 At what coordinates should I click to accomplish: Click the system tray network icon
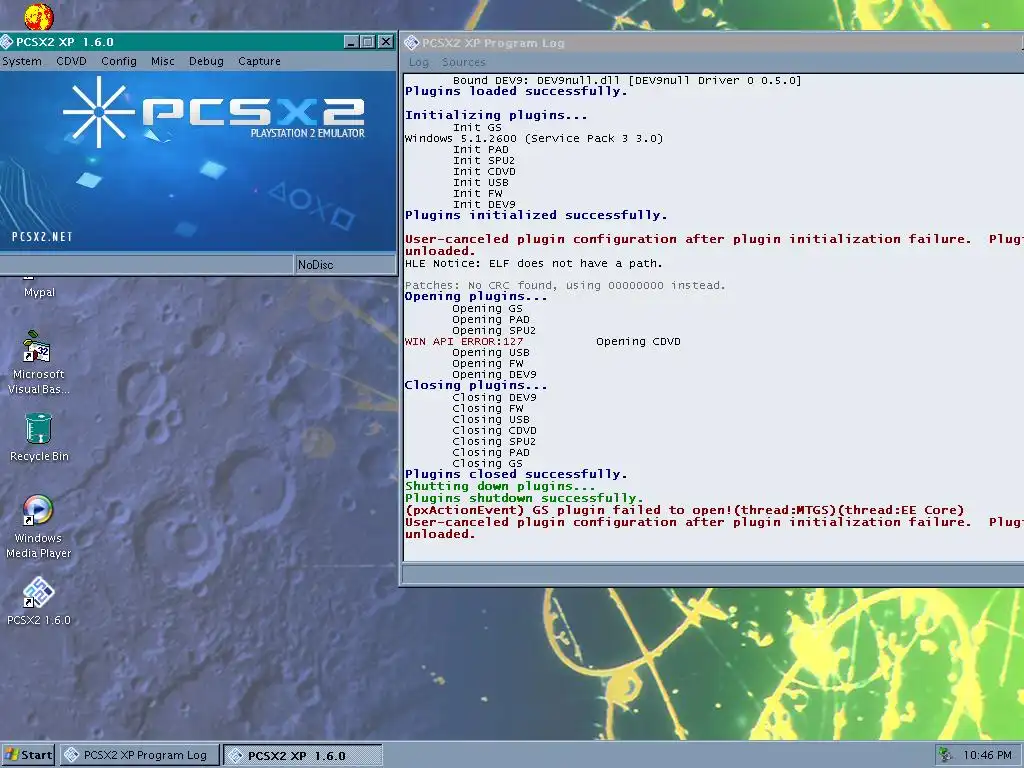pos(945,755)
